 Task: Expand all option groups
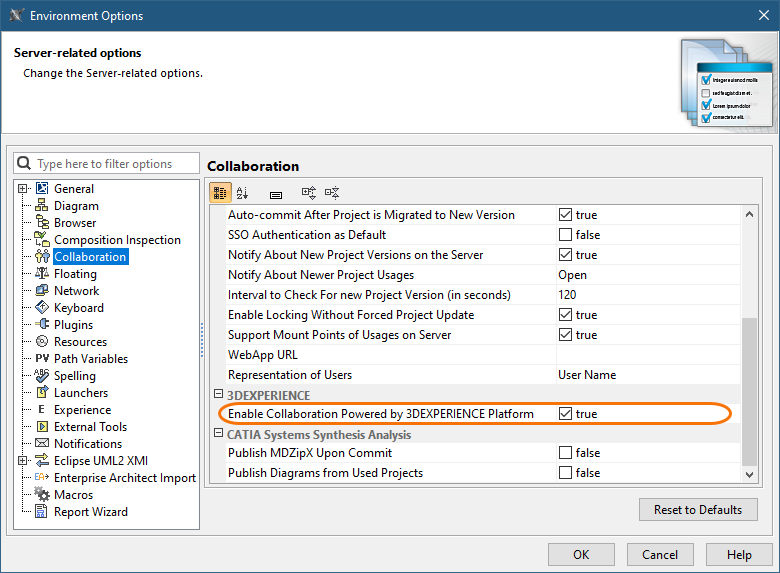309,193
